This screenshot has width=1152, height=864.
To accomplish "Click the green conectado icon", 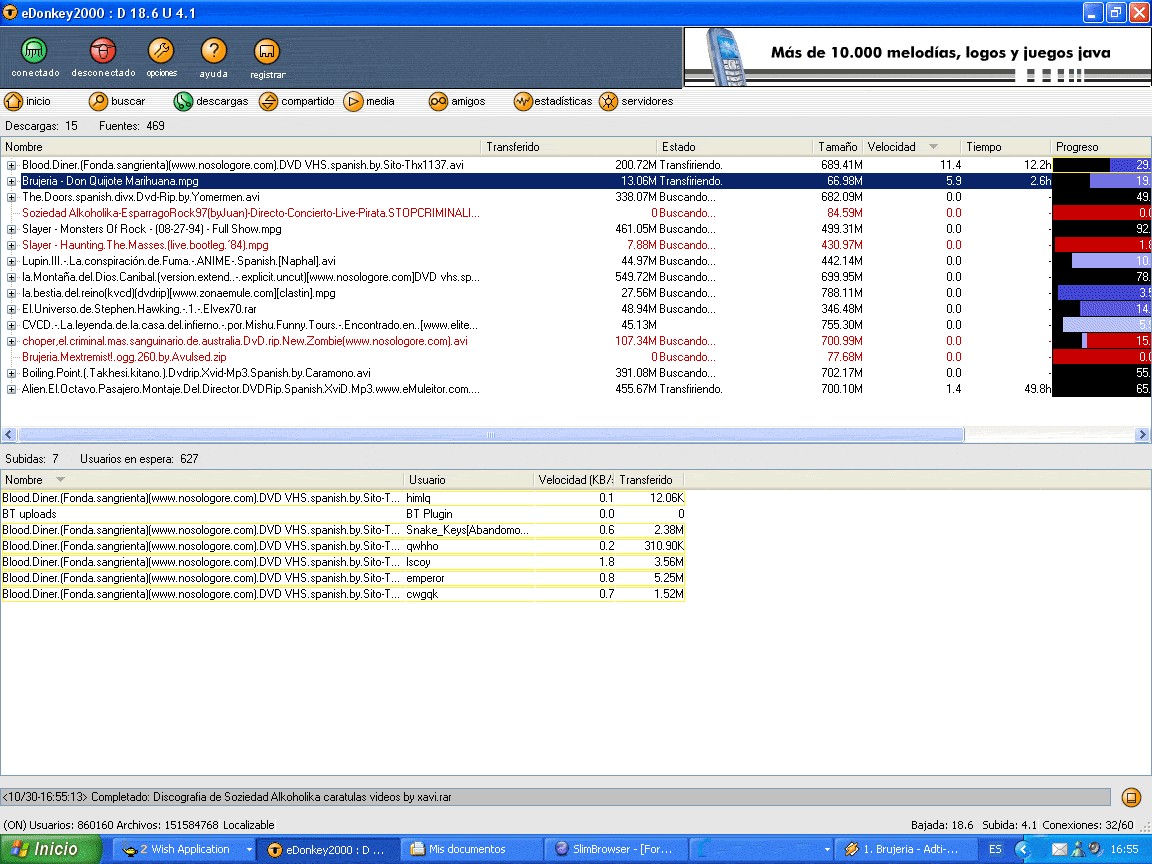I will (35, 52).
